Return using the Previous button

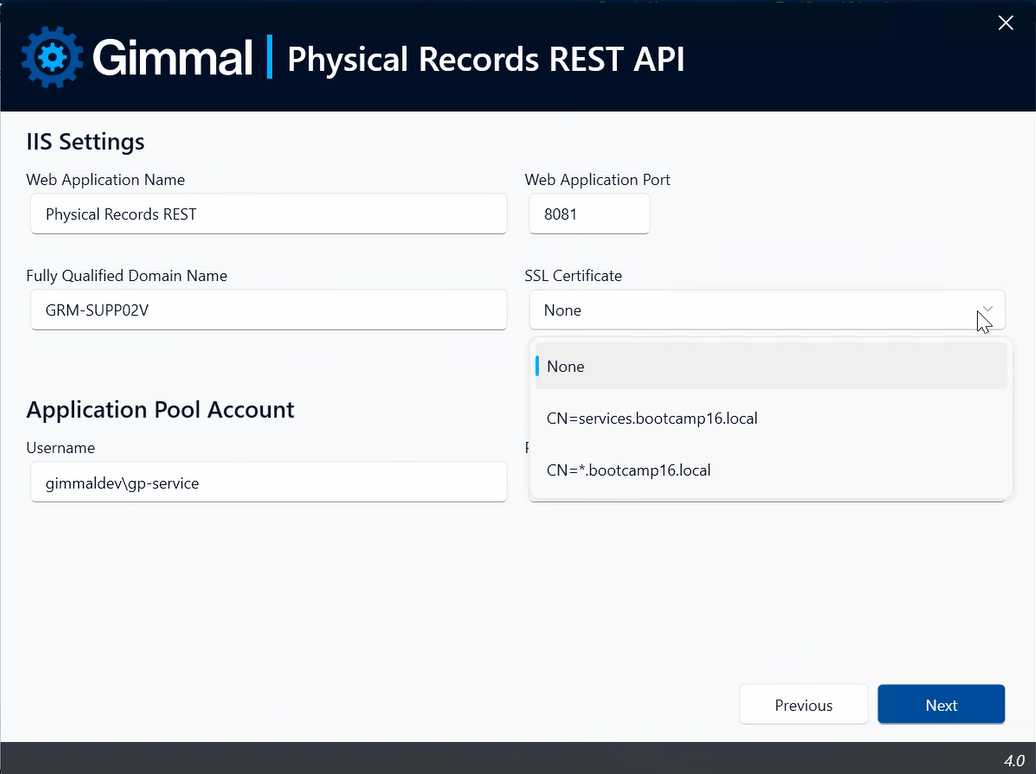tap(803, 705)
